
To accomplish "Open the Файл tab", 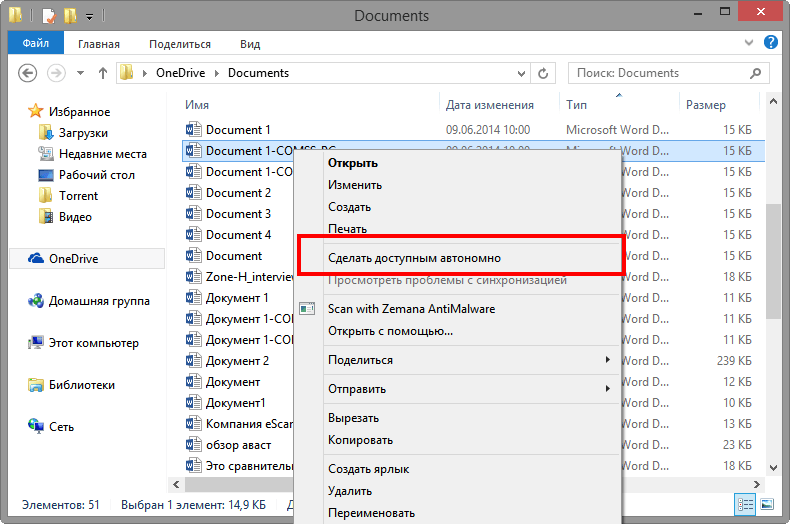I will click(36, 43).
